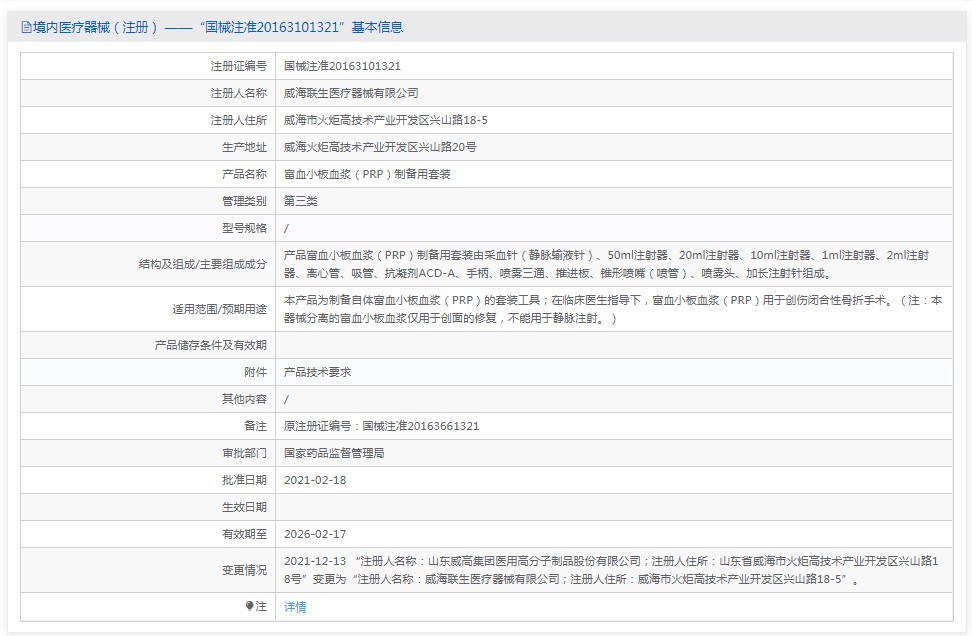Image resolution: width=972 pixels, height=636 pixels.
Task: Click the 结构及组成/主要组成成分 label
Action: [203, 264]
